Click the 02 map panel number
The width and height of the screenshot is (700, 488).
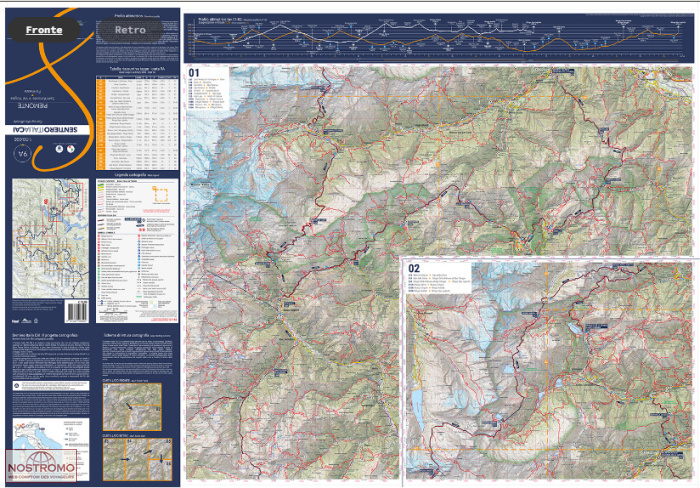pyautogui.click(x=414, y=268)
